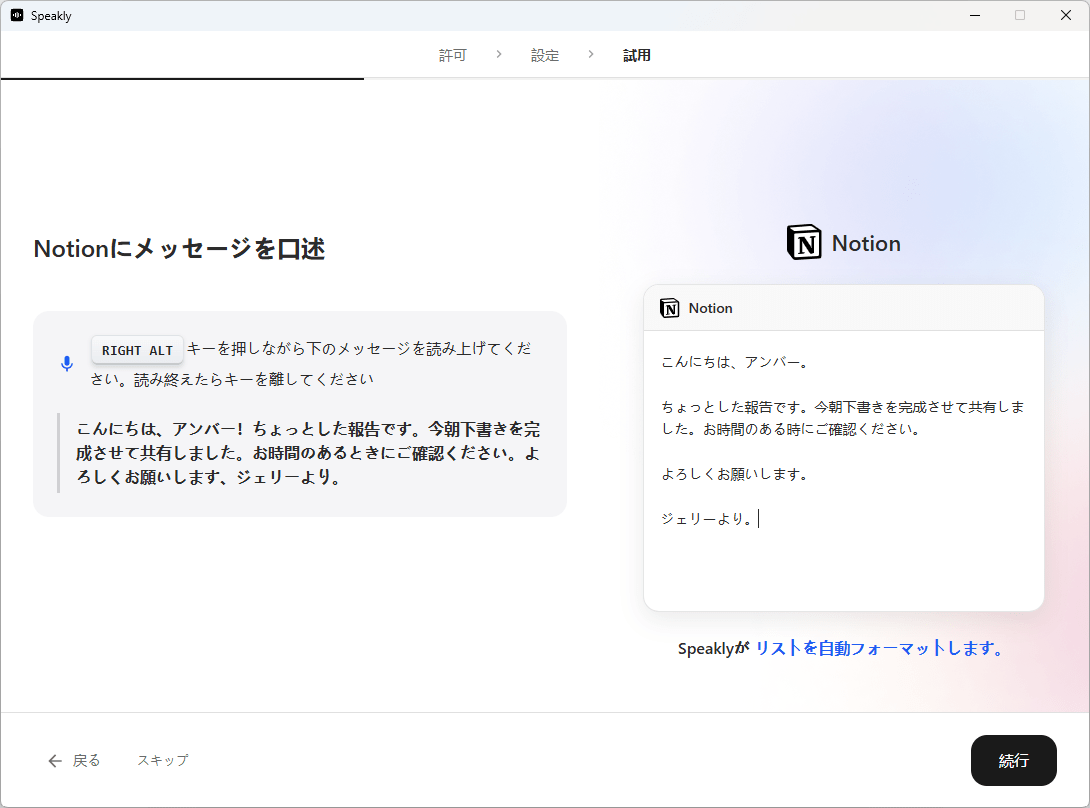
Task: Click the large Notion logo icon
Action: coord(804,243)
